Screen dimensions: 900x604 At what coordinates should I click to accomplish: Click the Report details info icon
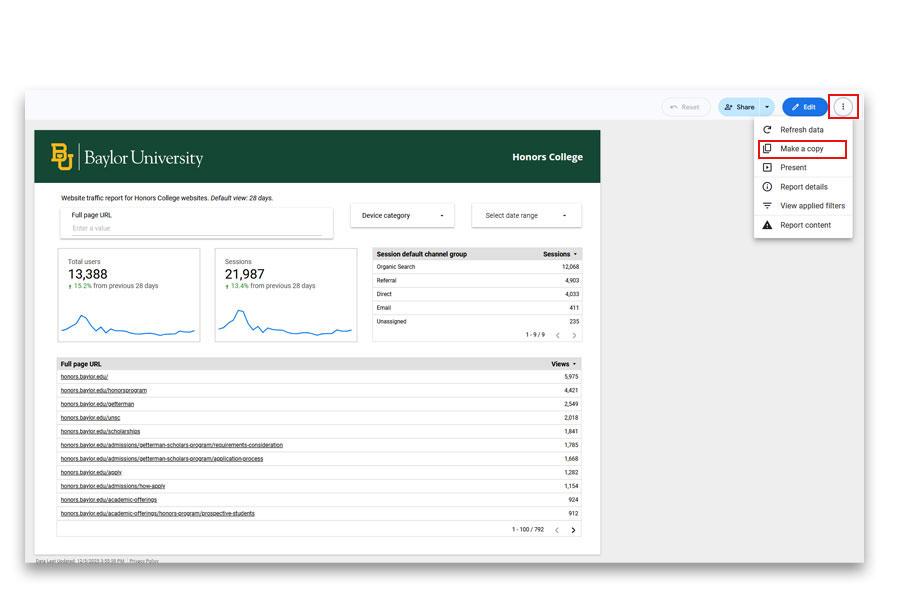tap(767, 187)
